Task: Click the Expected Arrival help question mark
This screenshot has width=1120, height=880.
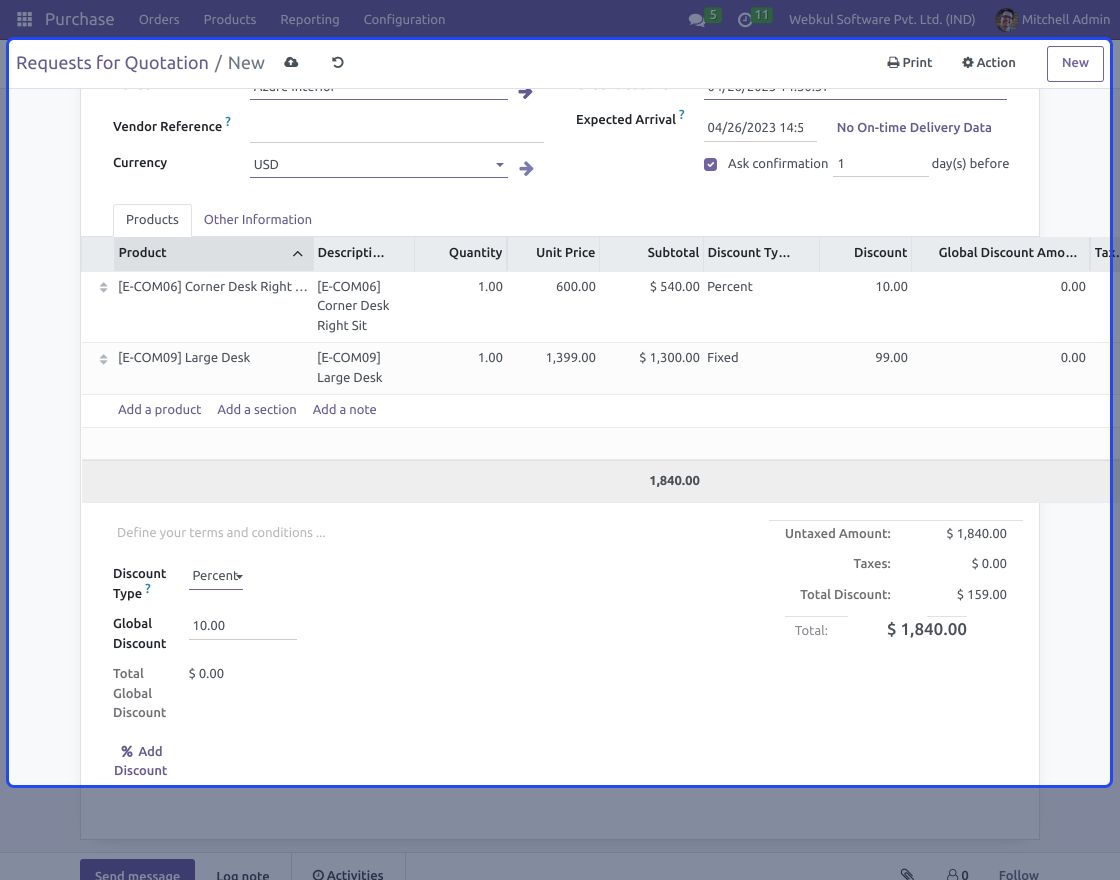Action: tap(681, 114)
